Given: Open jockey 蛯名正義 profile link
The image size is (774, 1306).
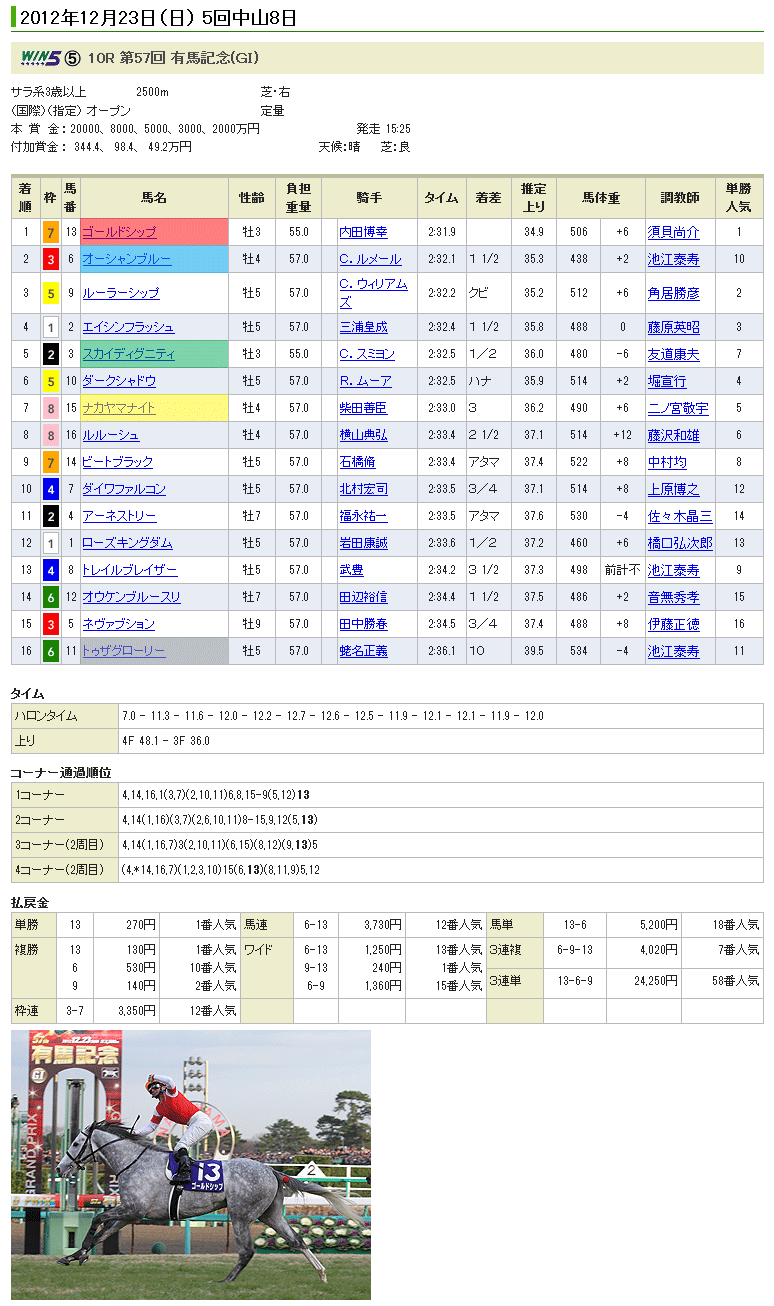Looking at the screenshot, I should click(363, 651).
